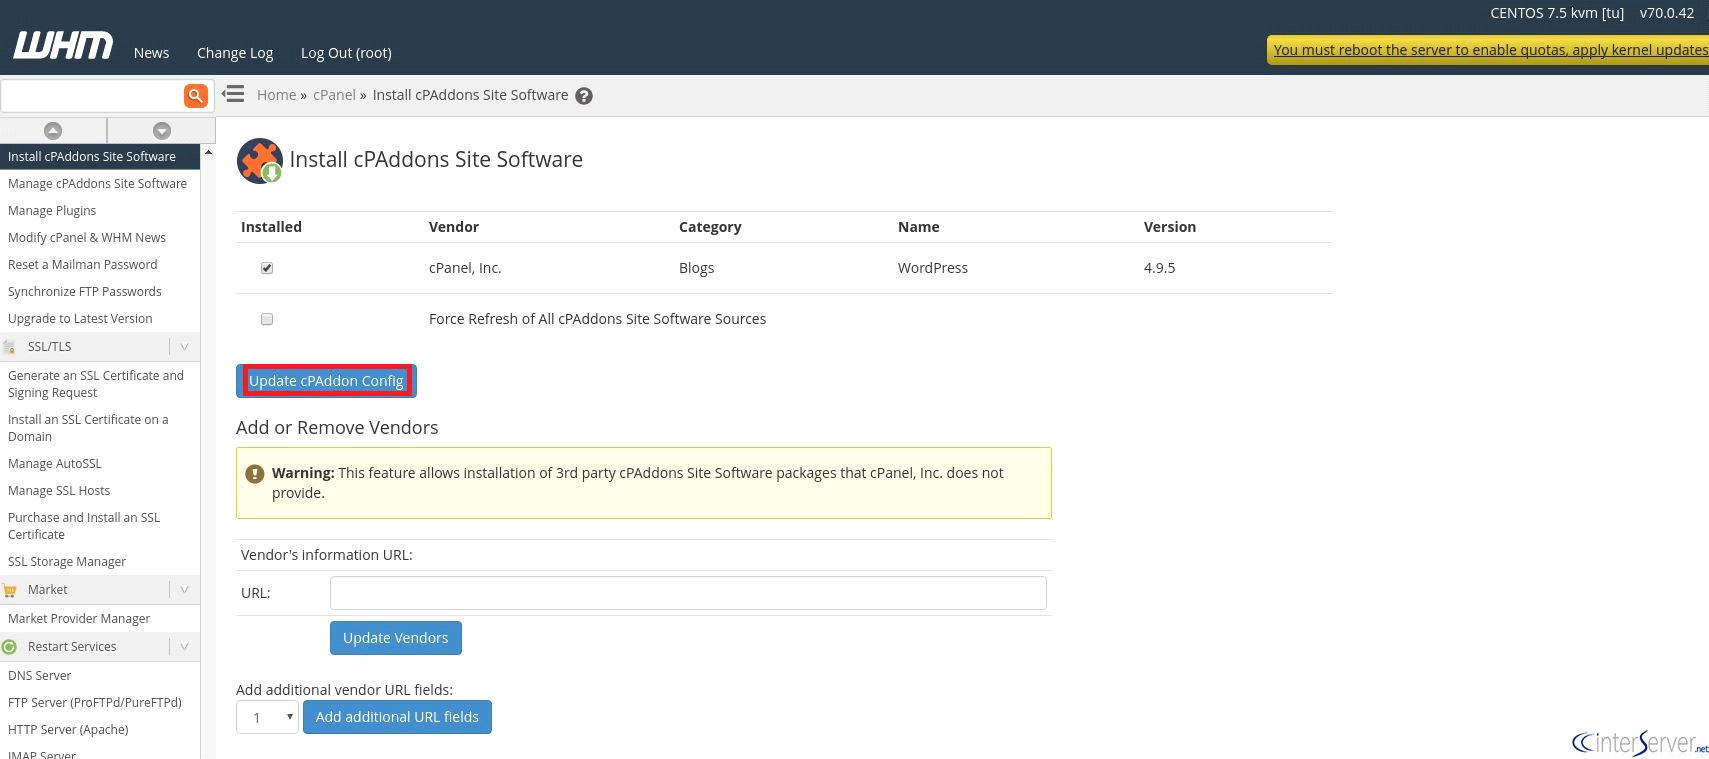Viewport: 1709px width, 759px height.
Task: Click the cPAddons puzzle piece icon
Action: point(260,161)
